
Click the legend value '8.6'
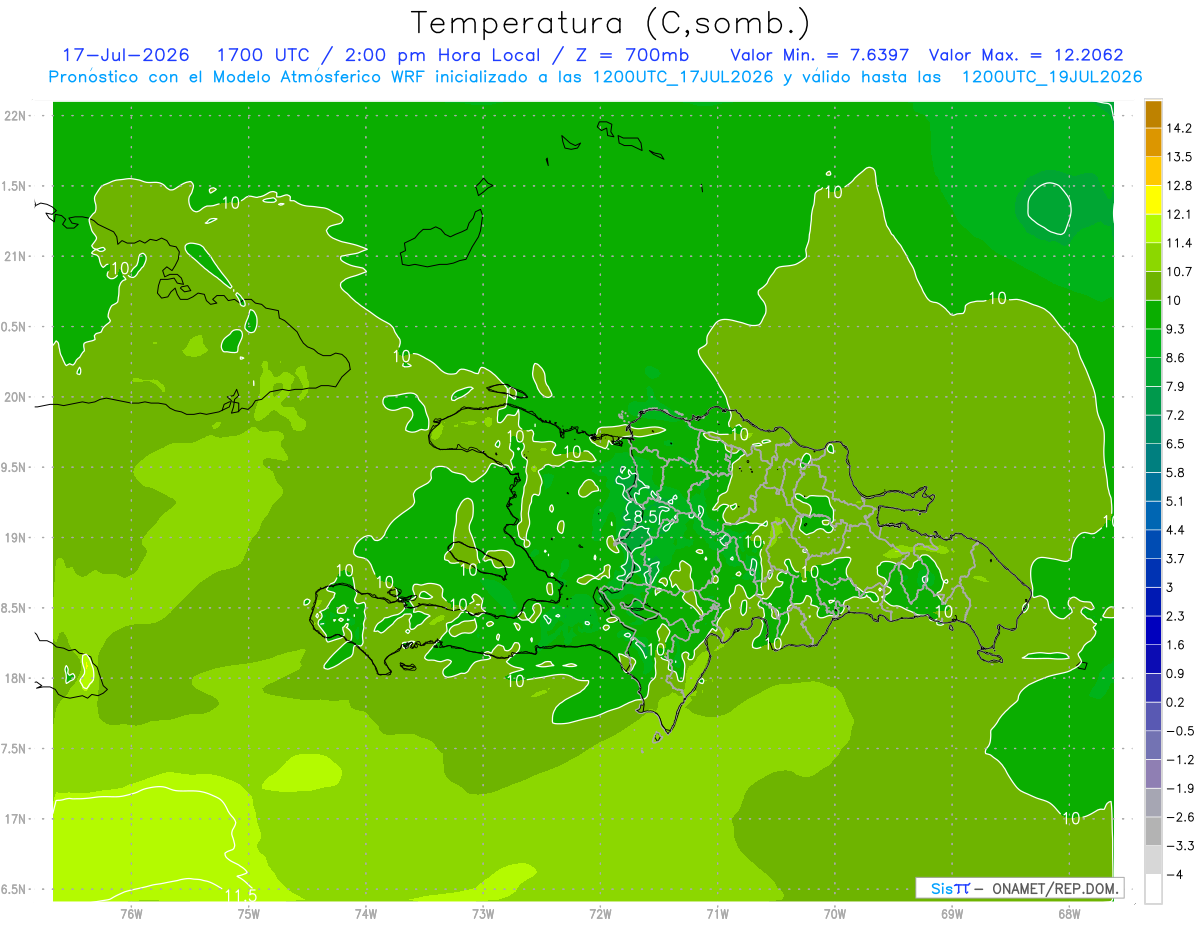pyautogui.click(x=1176, y=358)
